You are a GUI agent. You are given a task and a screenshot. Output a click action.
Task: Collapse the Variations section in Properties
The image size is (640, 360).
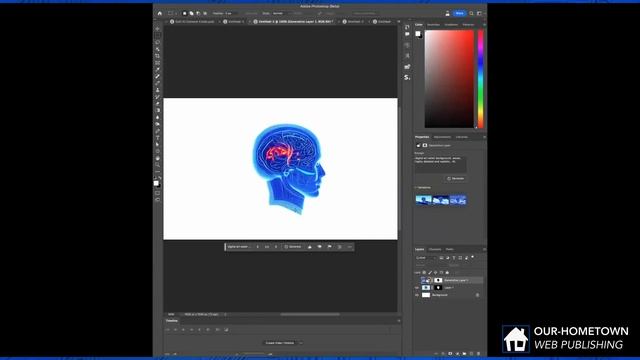tap(416, 188)
